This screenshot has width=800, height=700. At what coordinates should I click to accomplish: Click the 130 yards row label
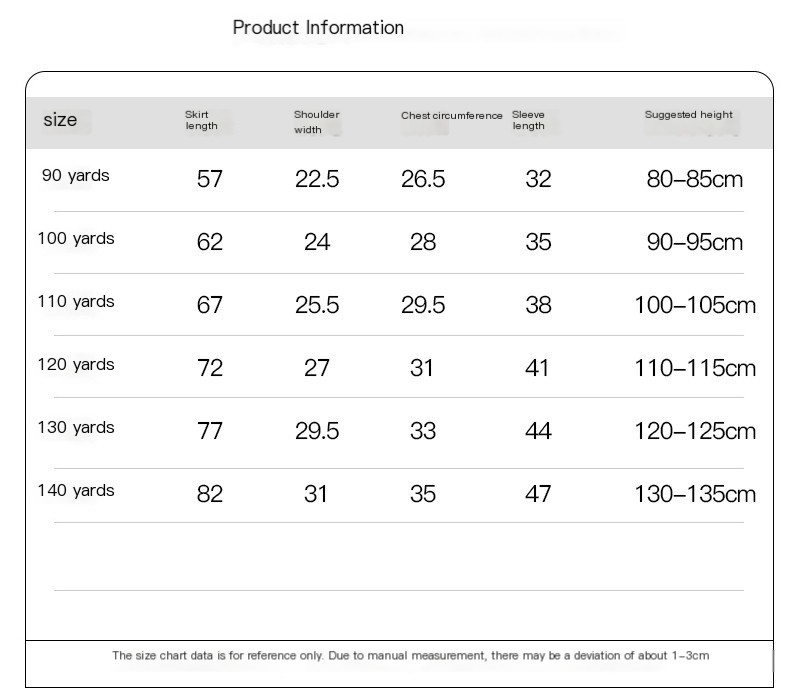(x=76, y=427)
